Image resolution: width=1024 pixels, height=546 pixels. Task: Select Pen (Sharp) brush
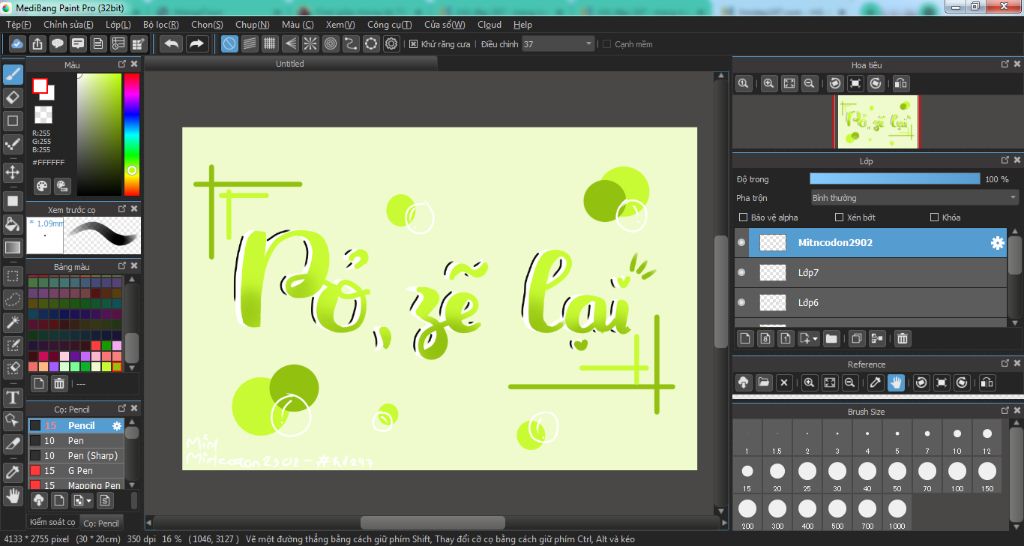coord(76,455)
